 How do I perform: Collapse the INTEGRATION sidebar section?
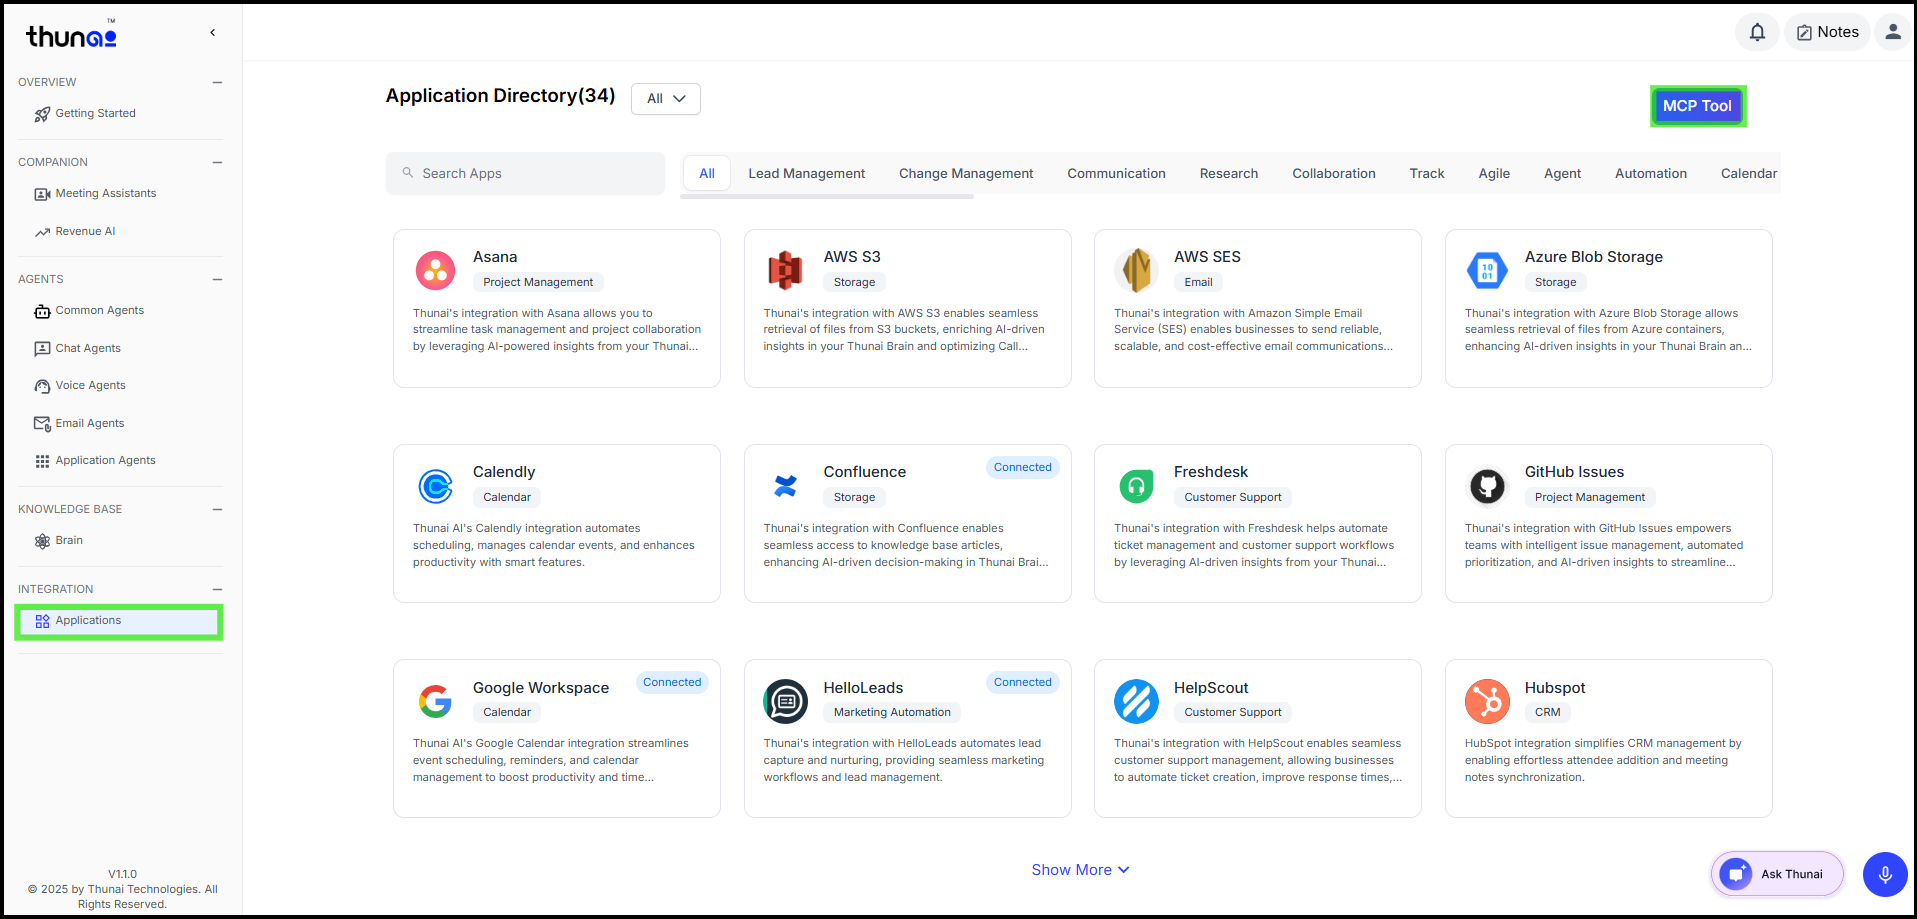[217, 589]
